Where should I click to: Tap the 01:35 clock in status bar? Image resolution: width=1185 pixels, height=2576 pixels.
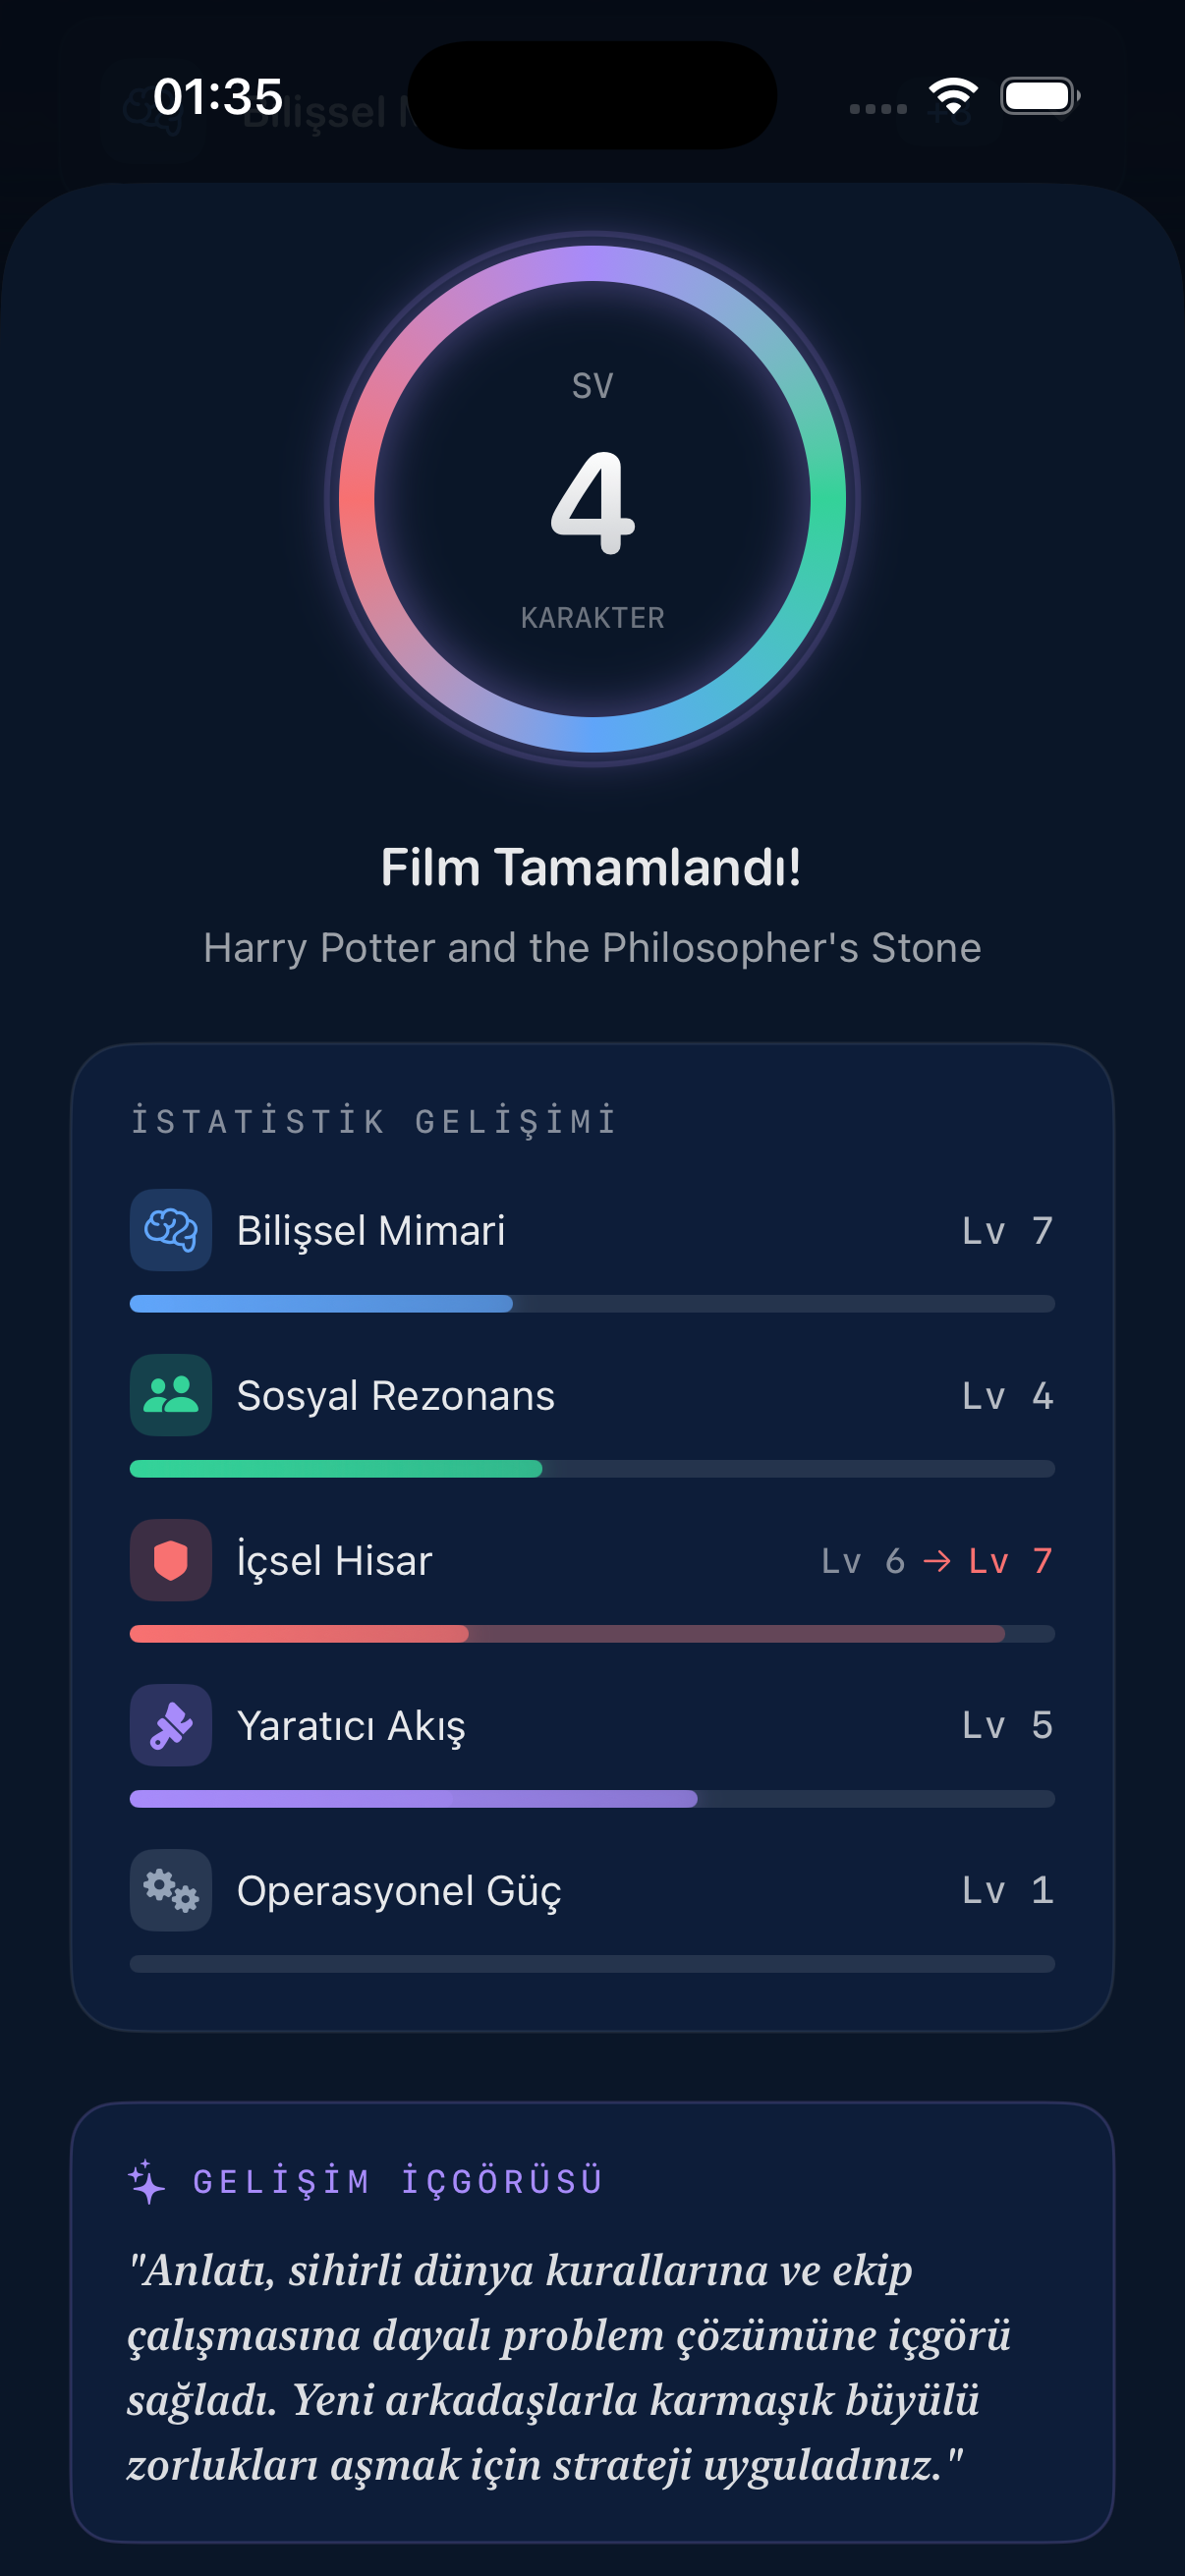218,97
